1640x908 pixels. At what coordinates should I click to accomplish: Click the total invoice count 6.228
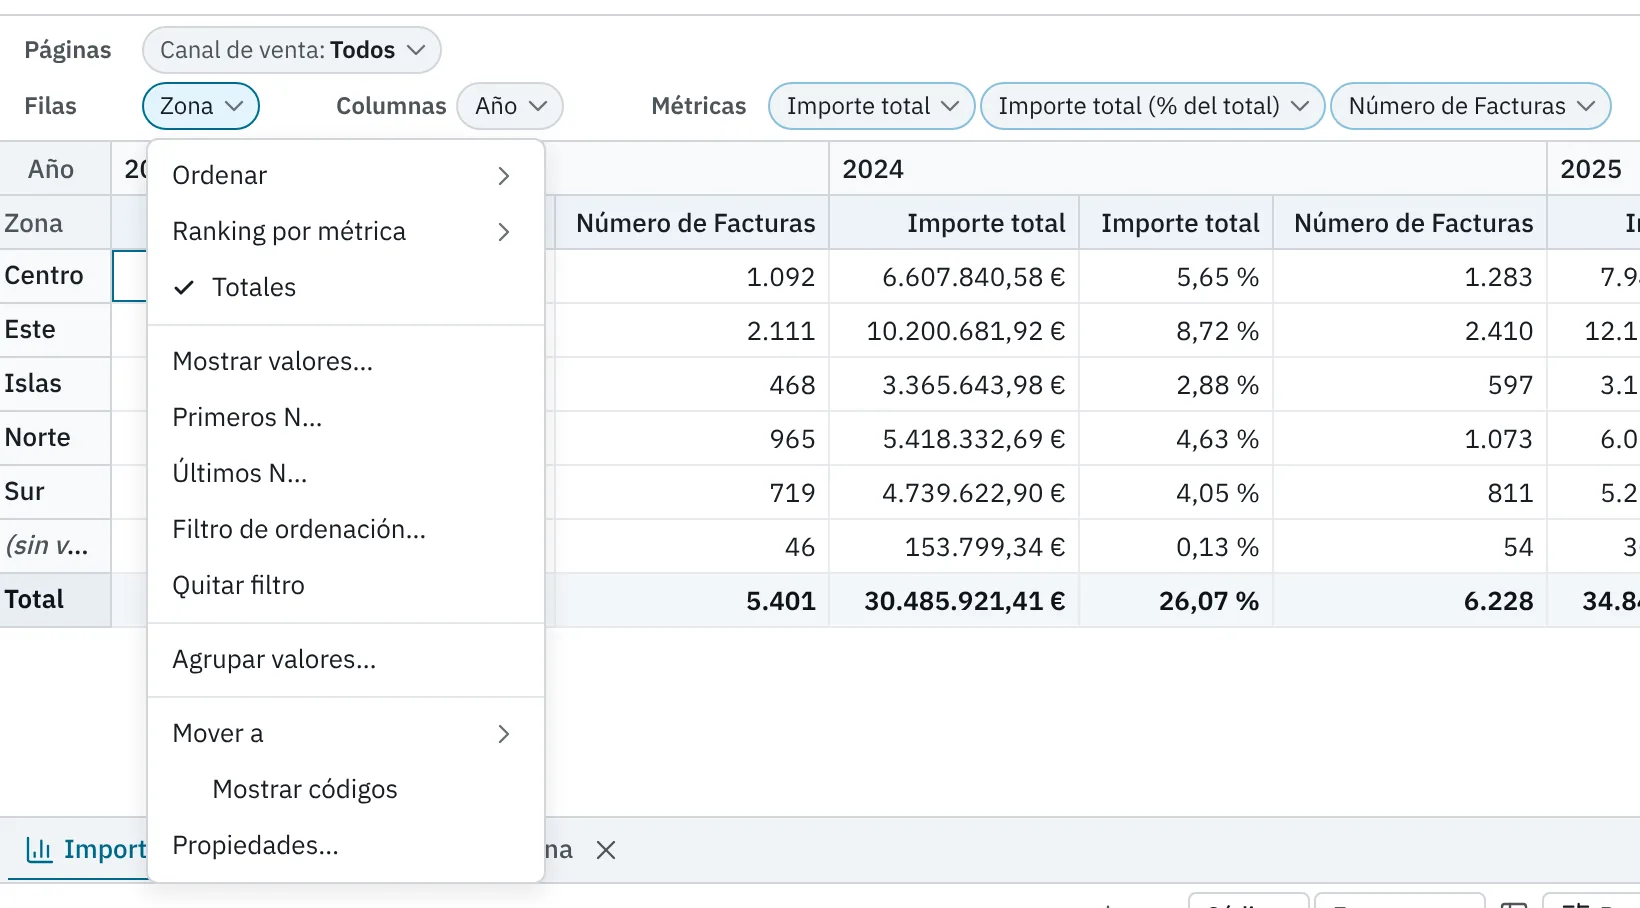click(1410, 601)
